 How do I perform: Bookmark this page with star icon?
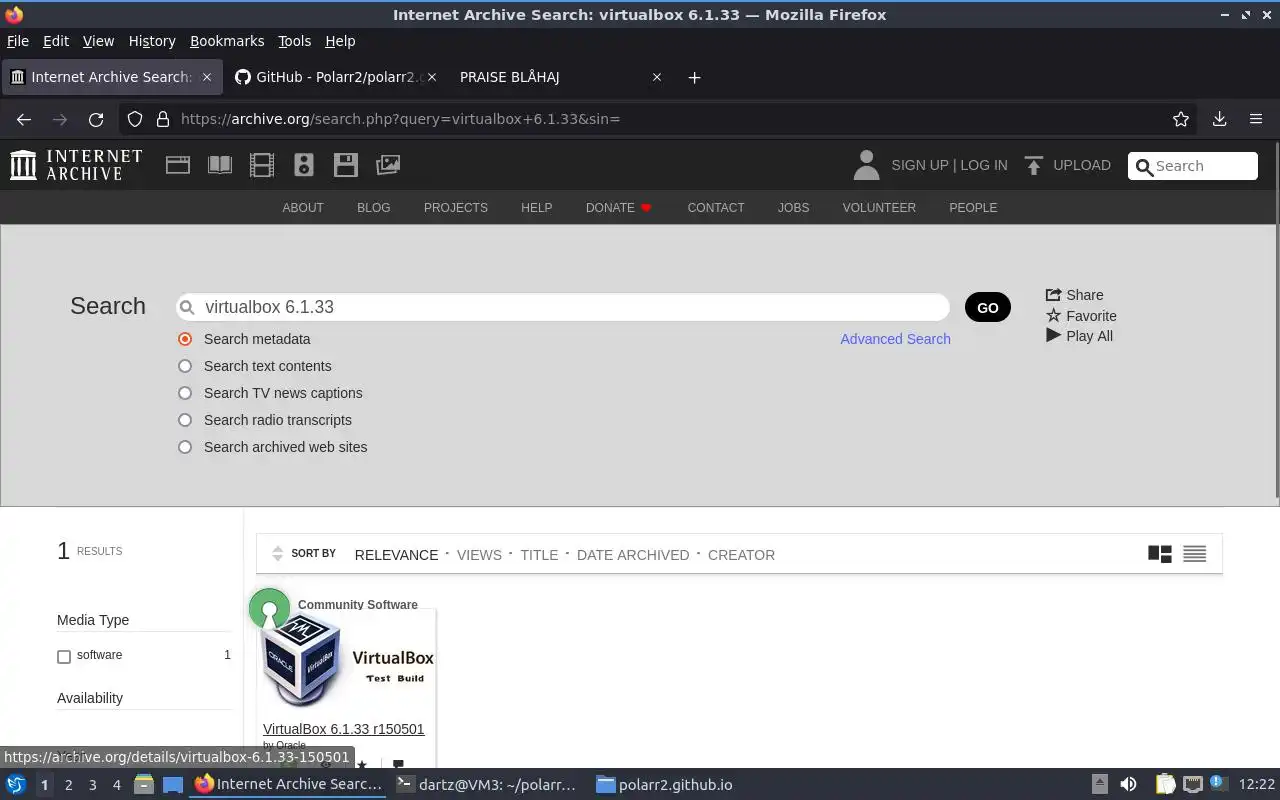(1181, 119)
